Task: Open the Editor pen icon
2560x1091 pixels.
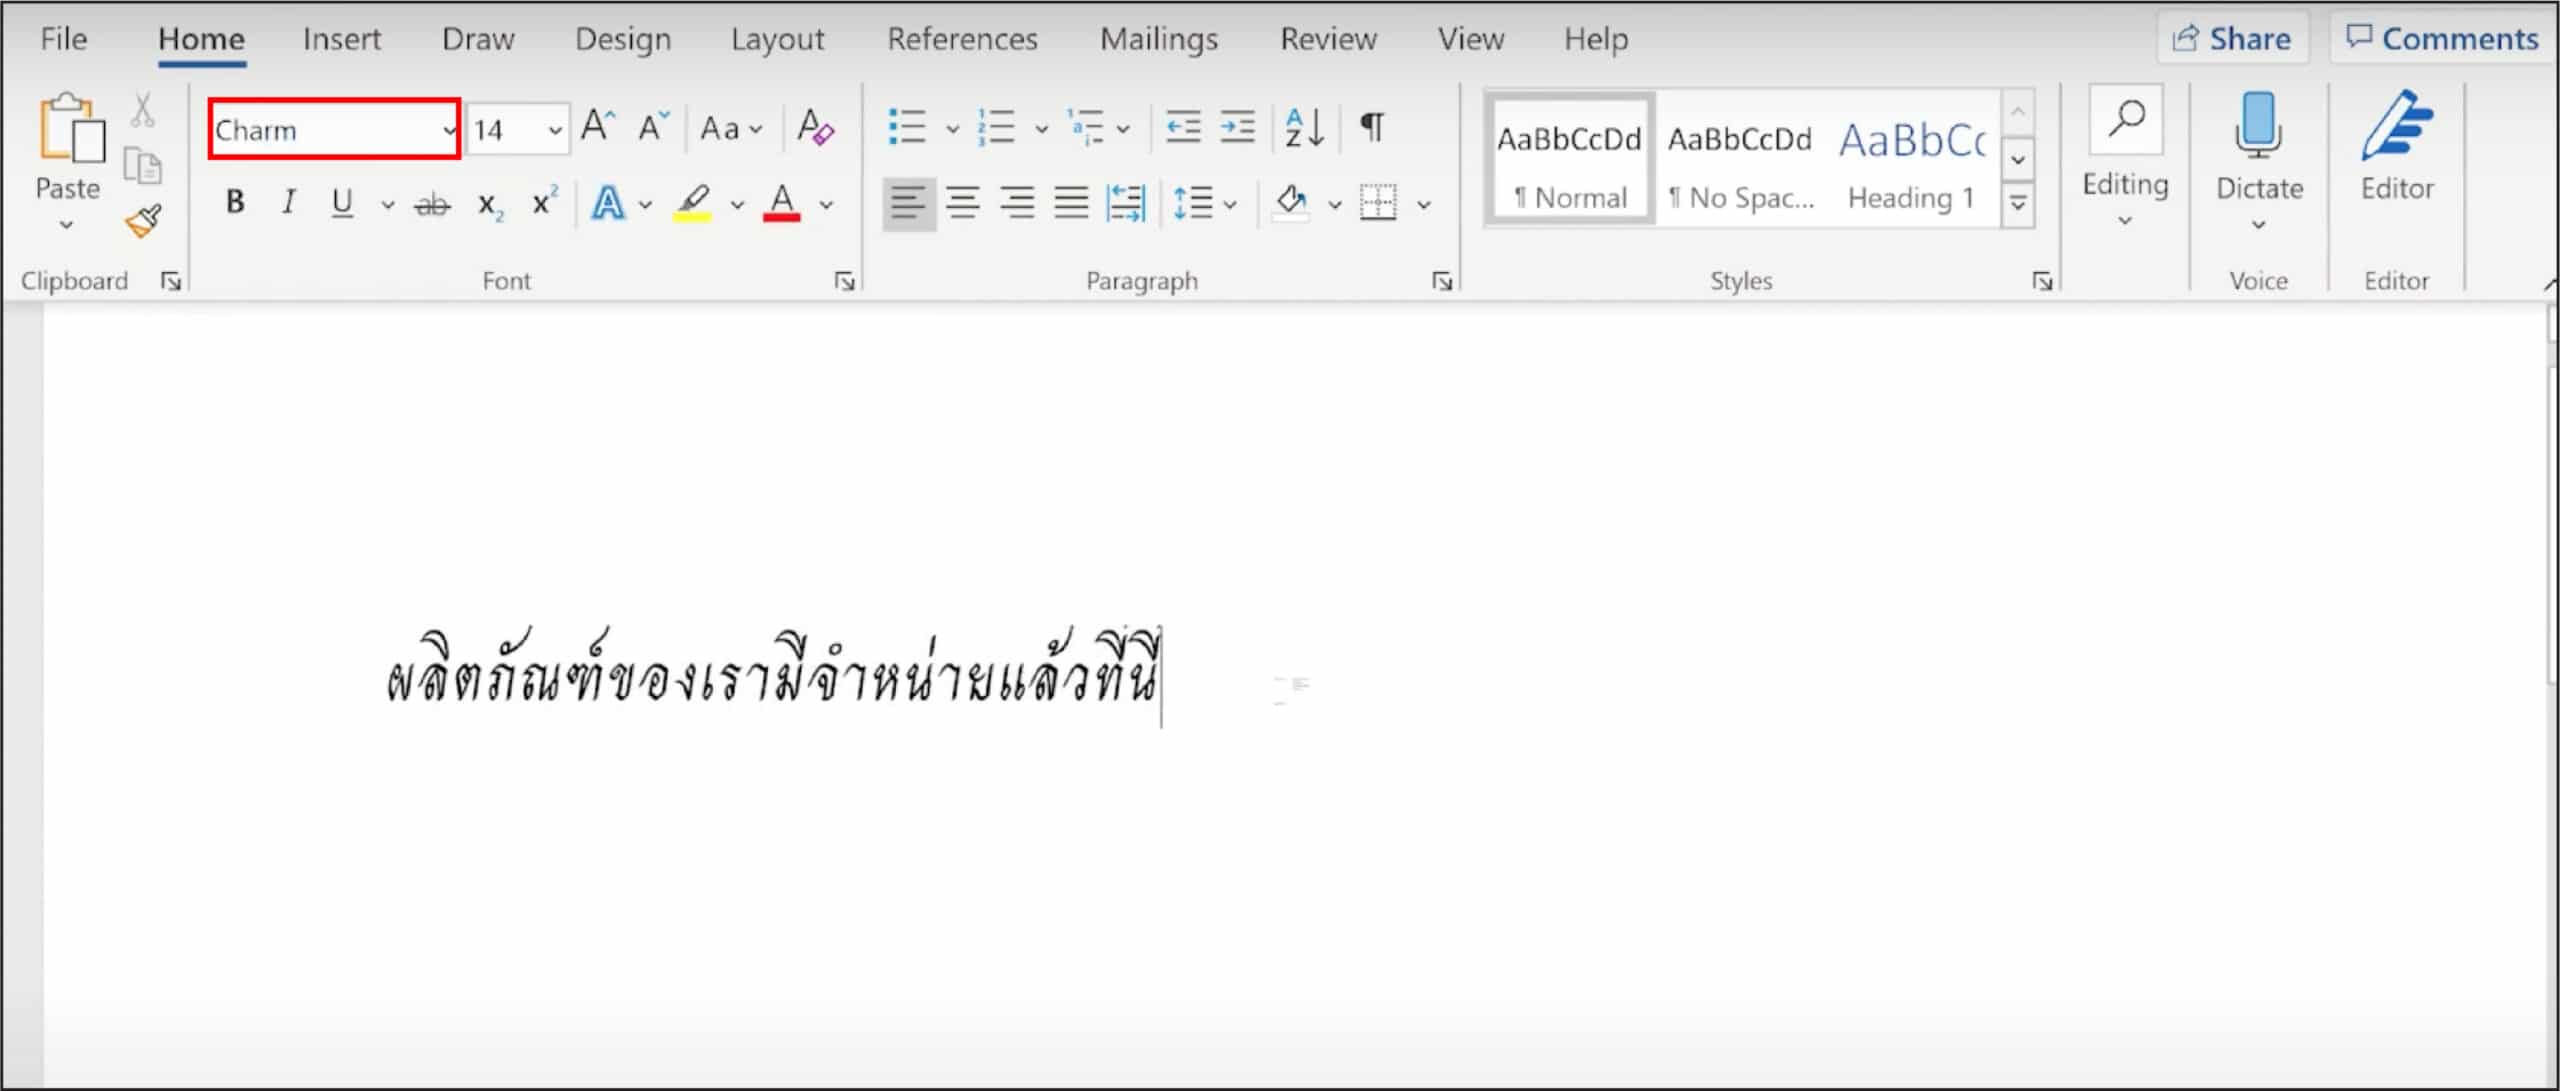Action: tap(2396, 126)
